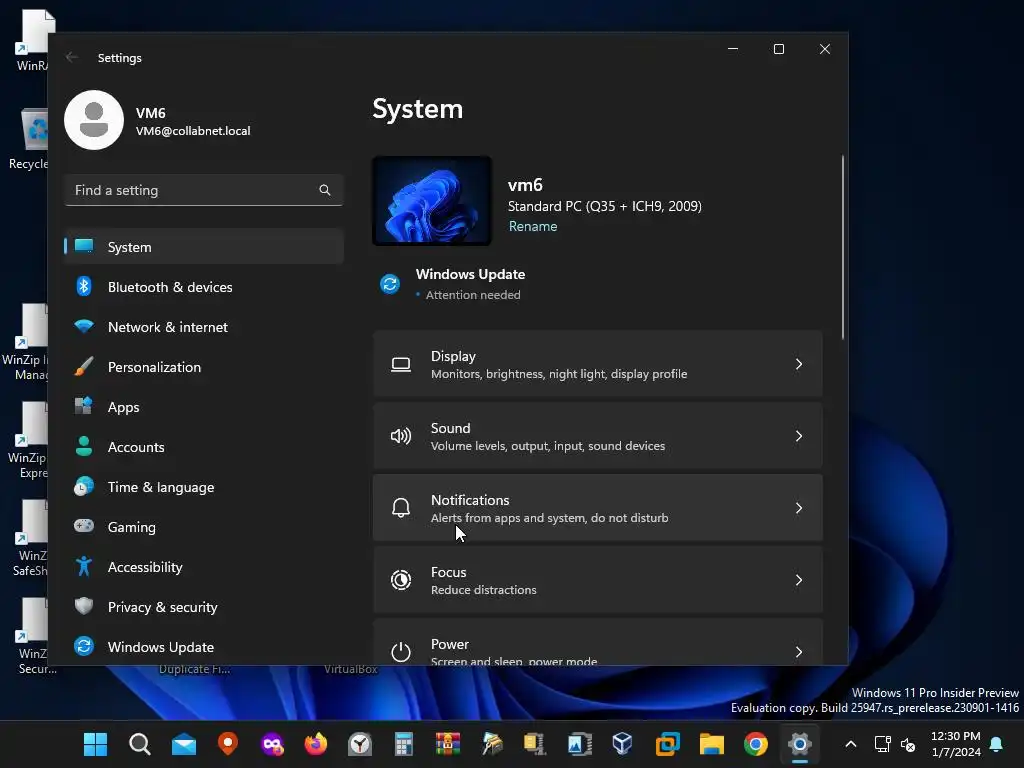Open Notifications settings chevron
Image resolution: width=1024 pixels, height=768 pixels.
(799, 507)
